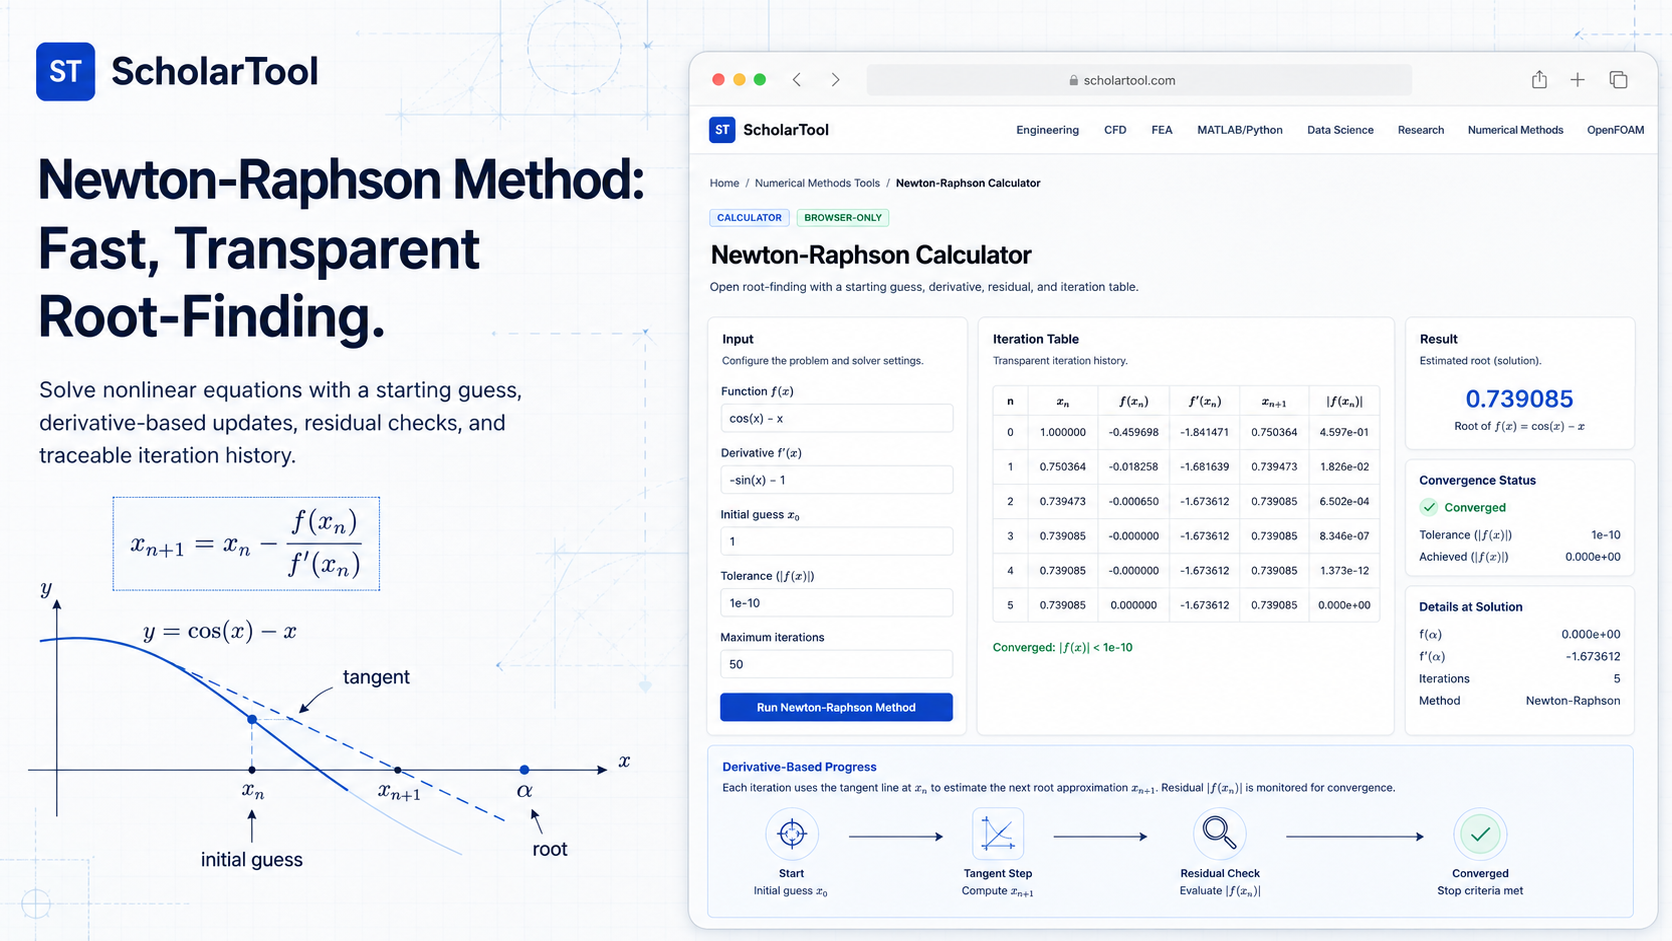Click f(x) value -0.459698 in row 0
The width and height of the screenshot is (1672, 941).
(1133, 432)
